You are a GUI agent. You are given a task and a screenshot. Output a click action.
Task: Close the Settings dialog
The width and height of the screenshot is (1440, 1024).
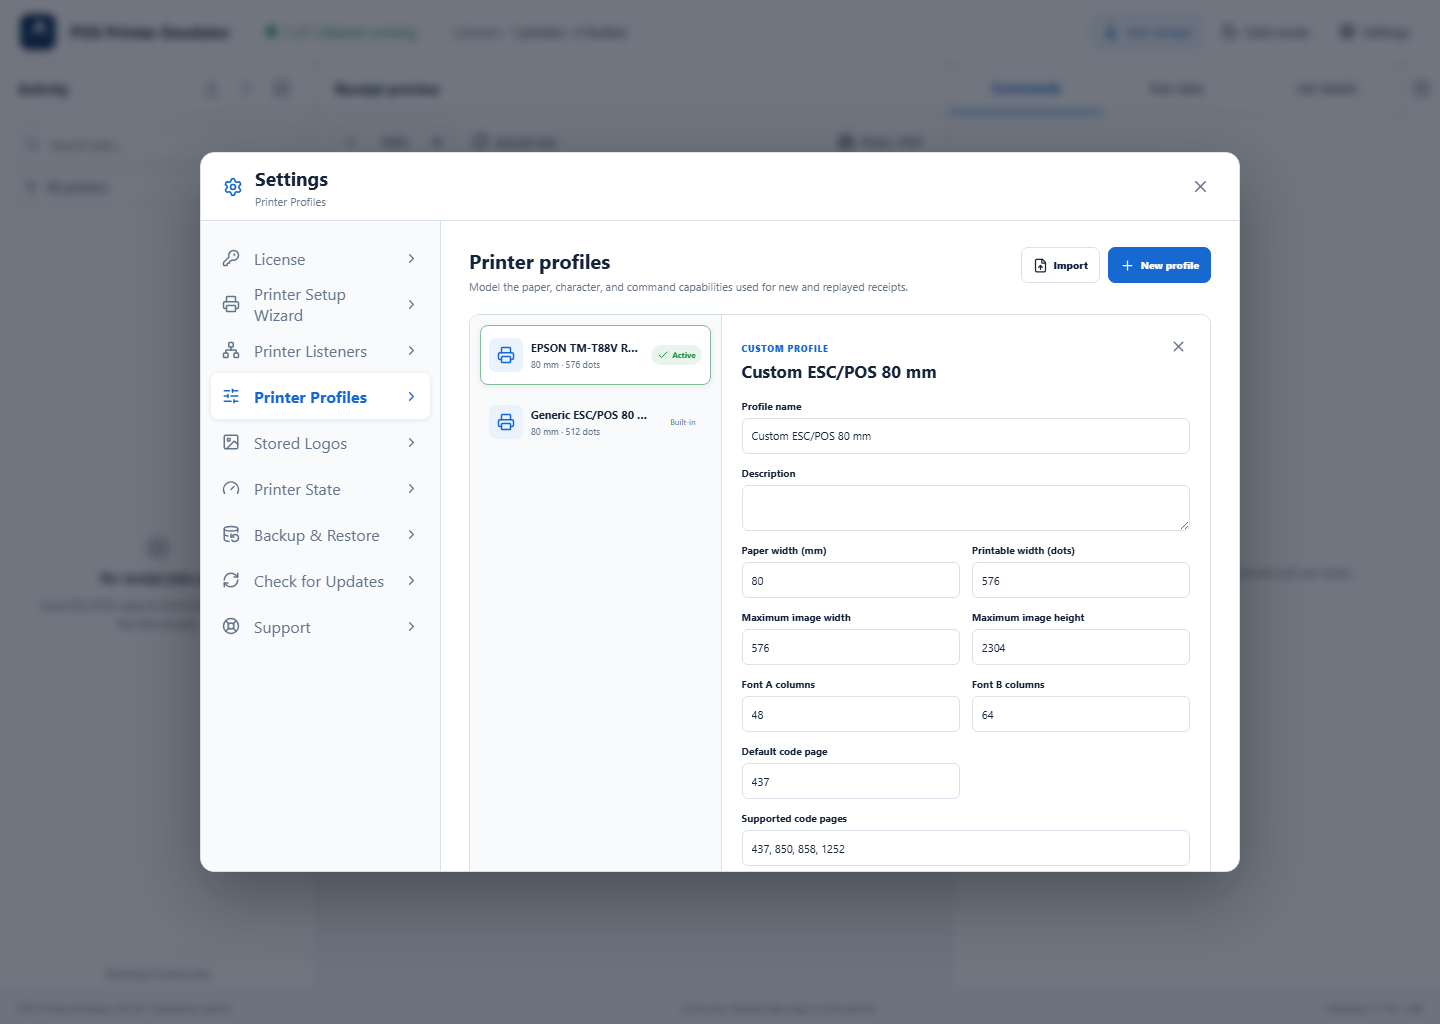click(1200, 187)
